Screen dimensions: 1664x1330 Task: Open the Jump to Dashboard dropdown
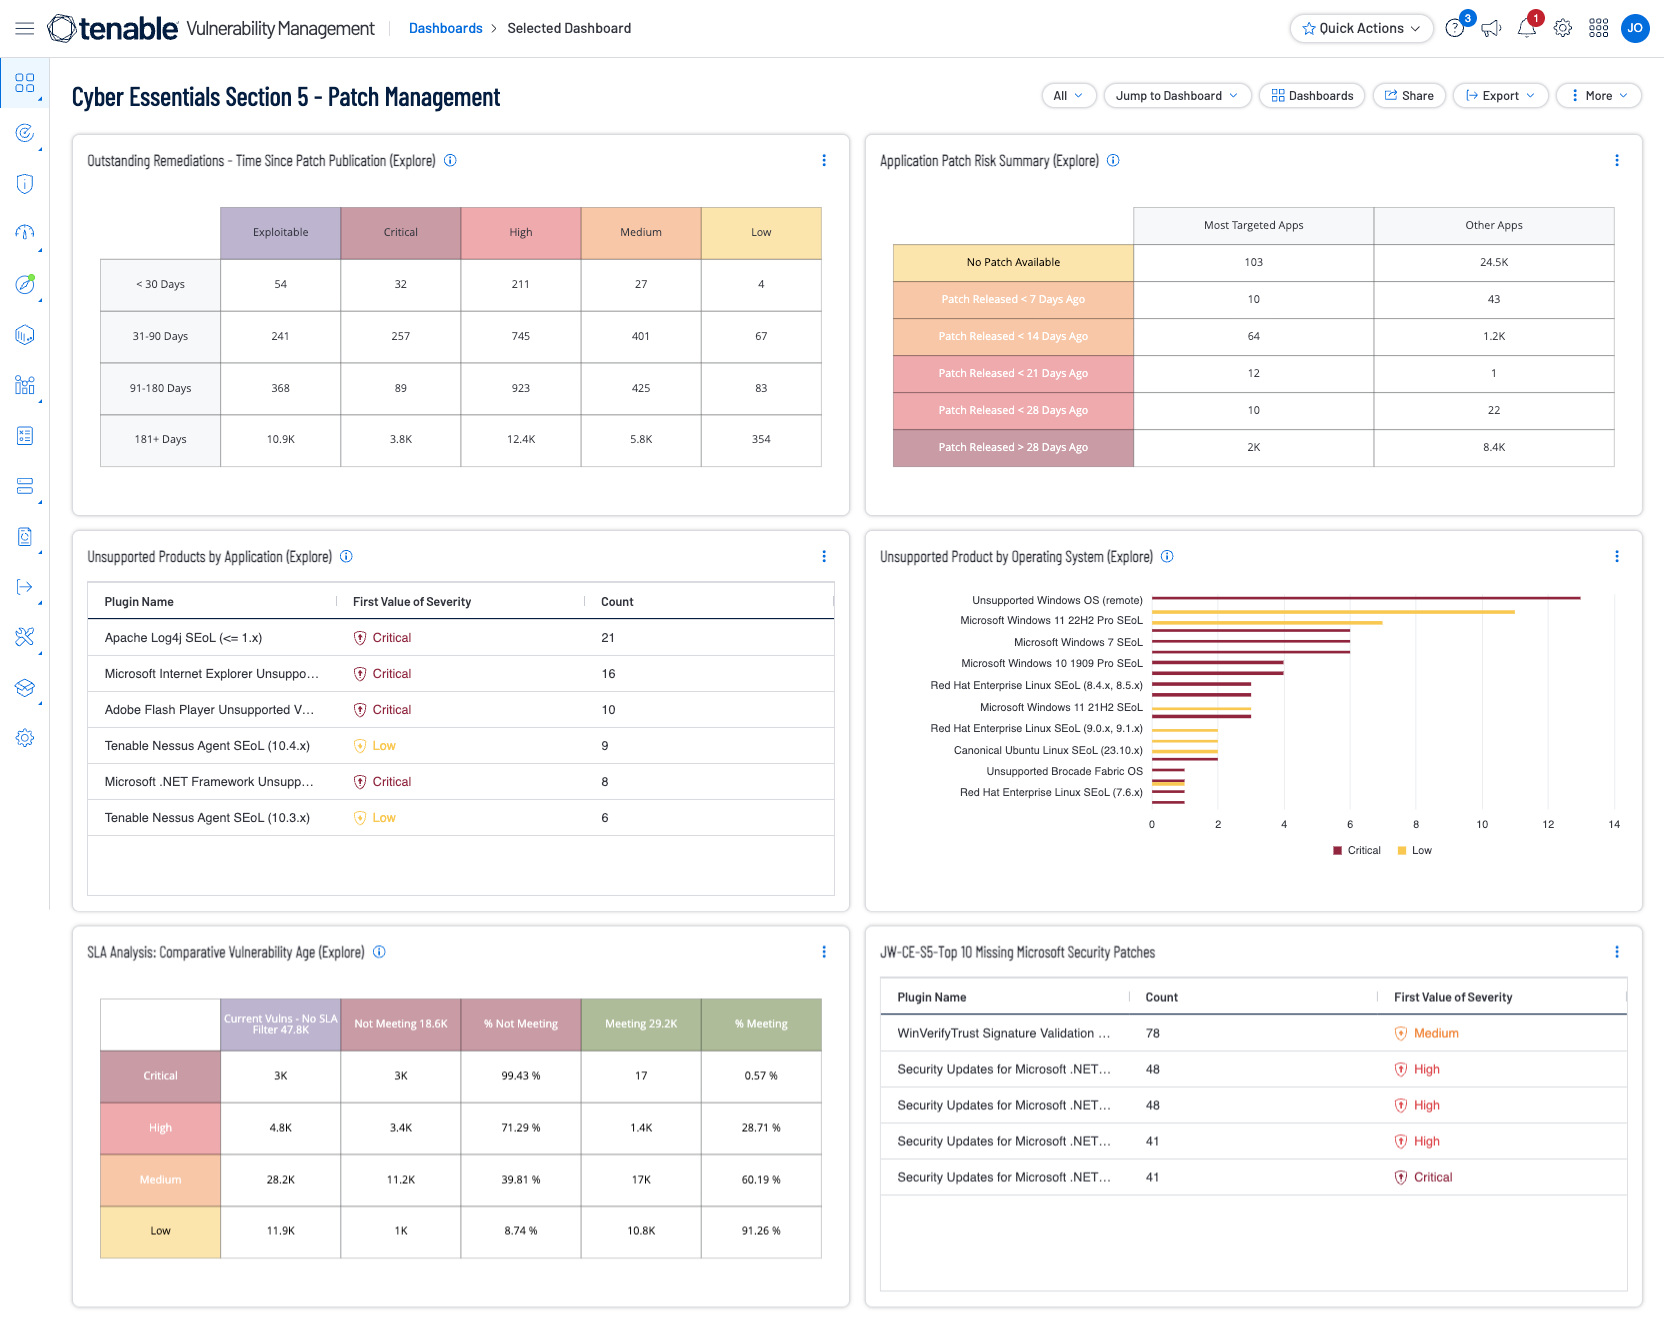coord(1177,96)
